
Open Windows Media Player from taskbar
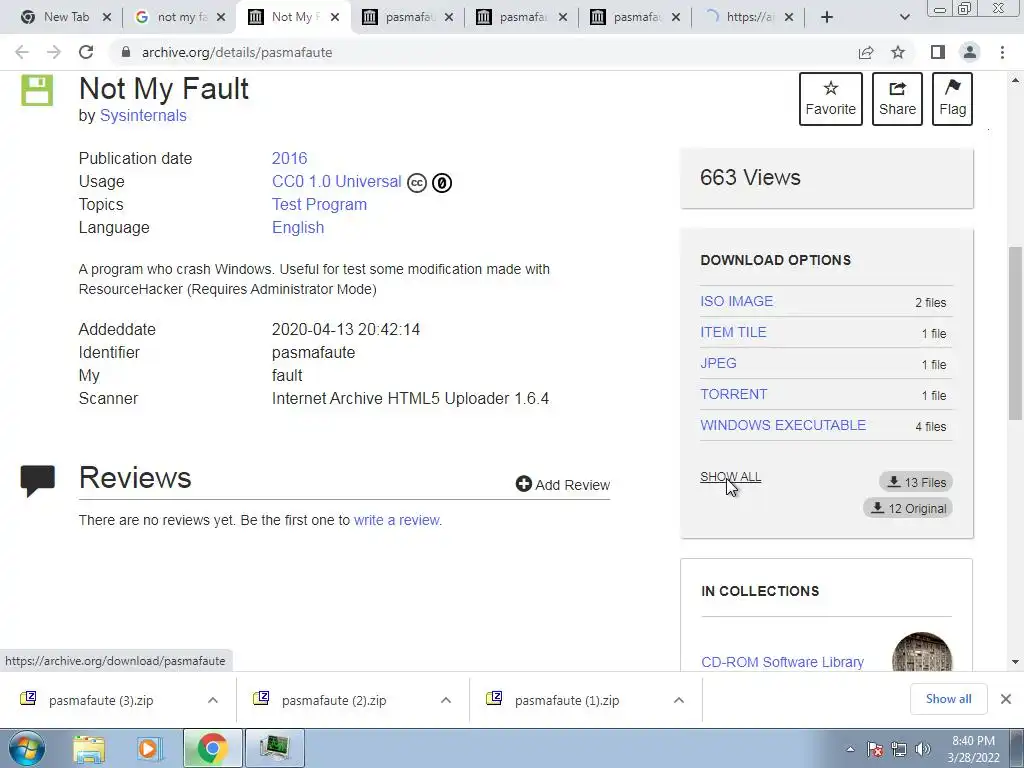[149, 749]
